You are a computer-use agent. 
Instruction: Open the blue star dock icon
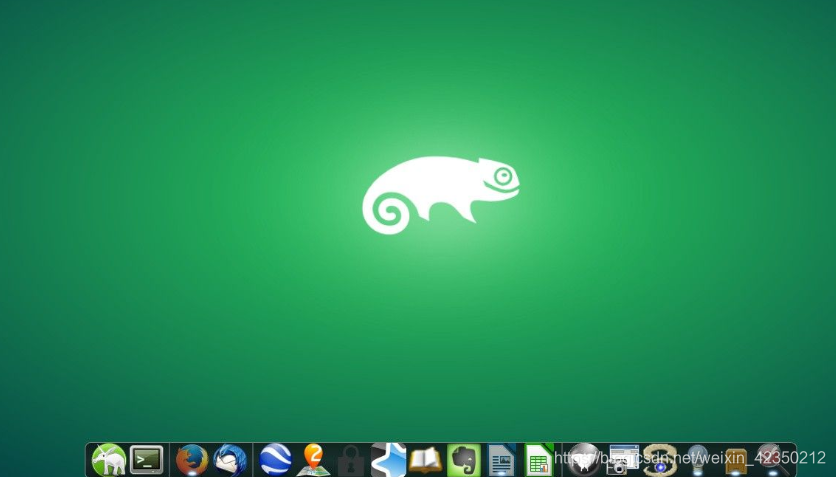coord(389,459)
